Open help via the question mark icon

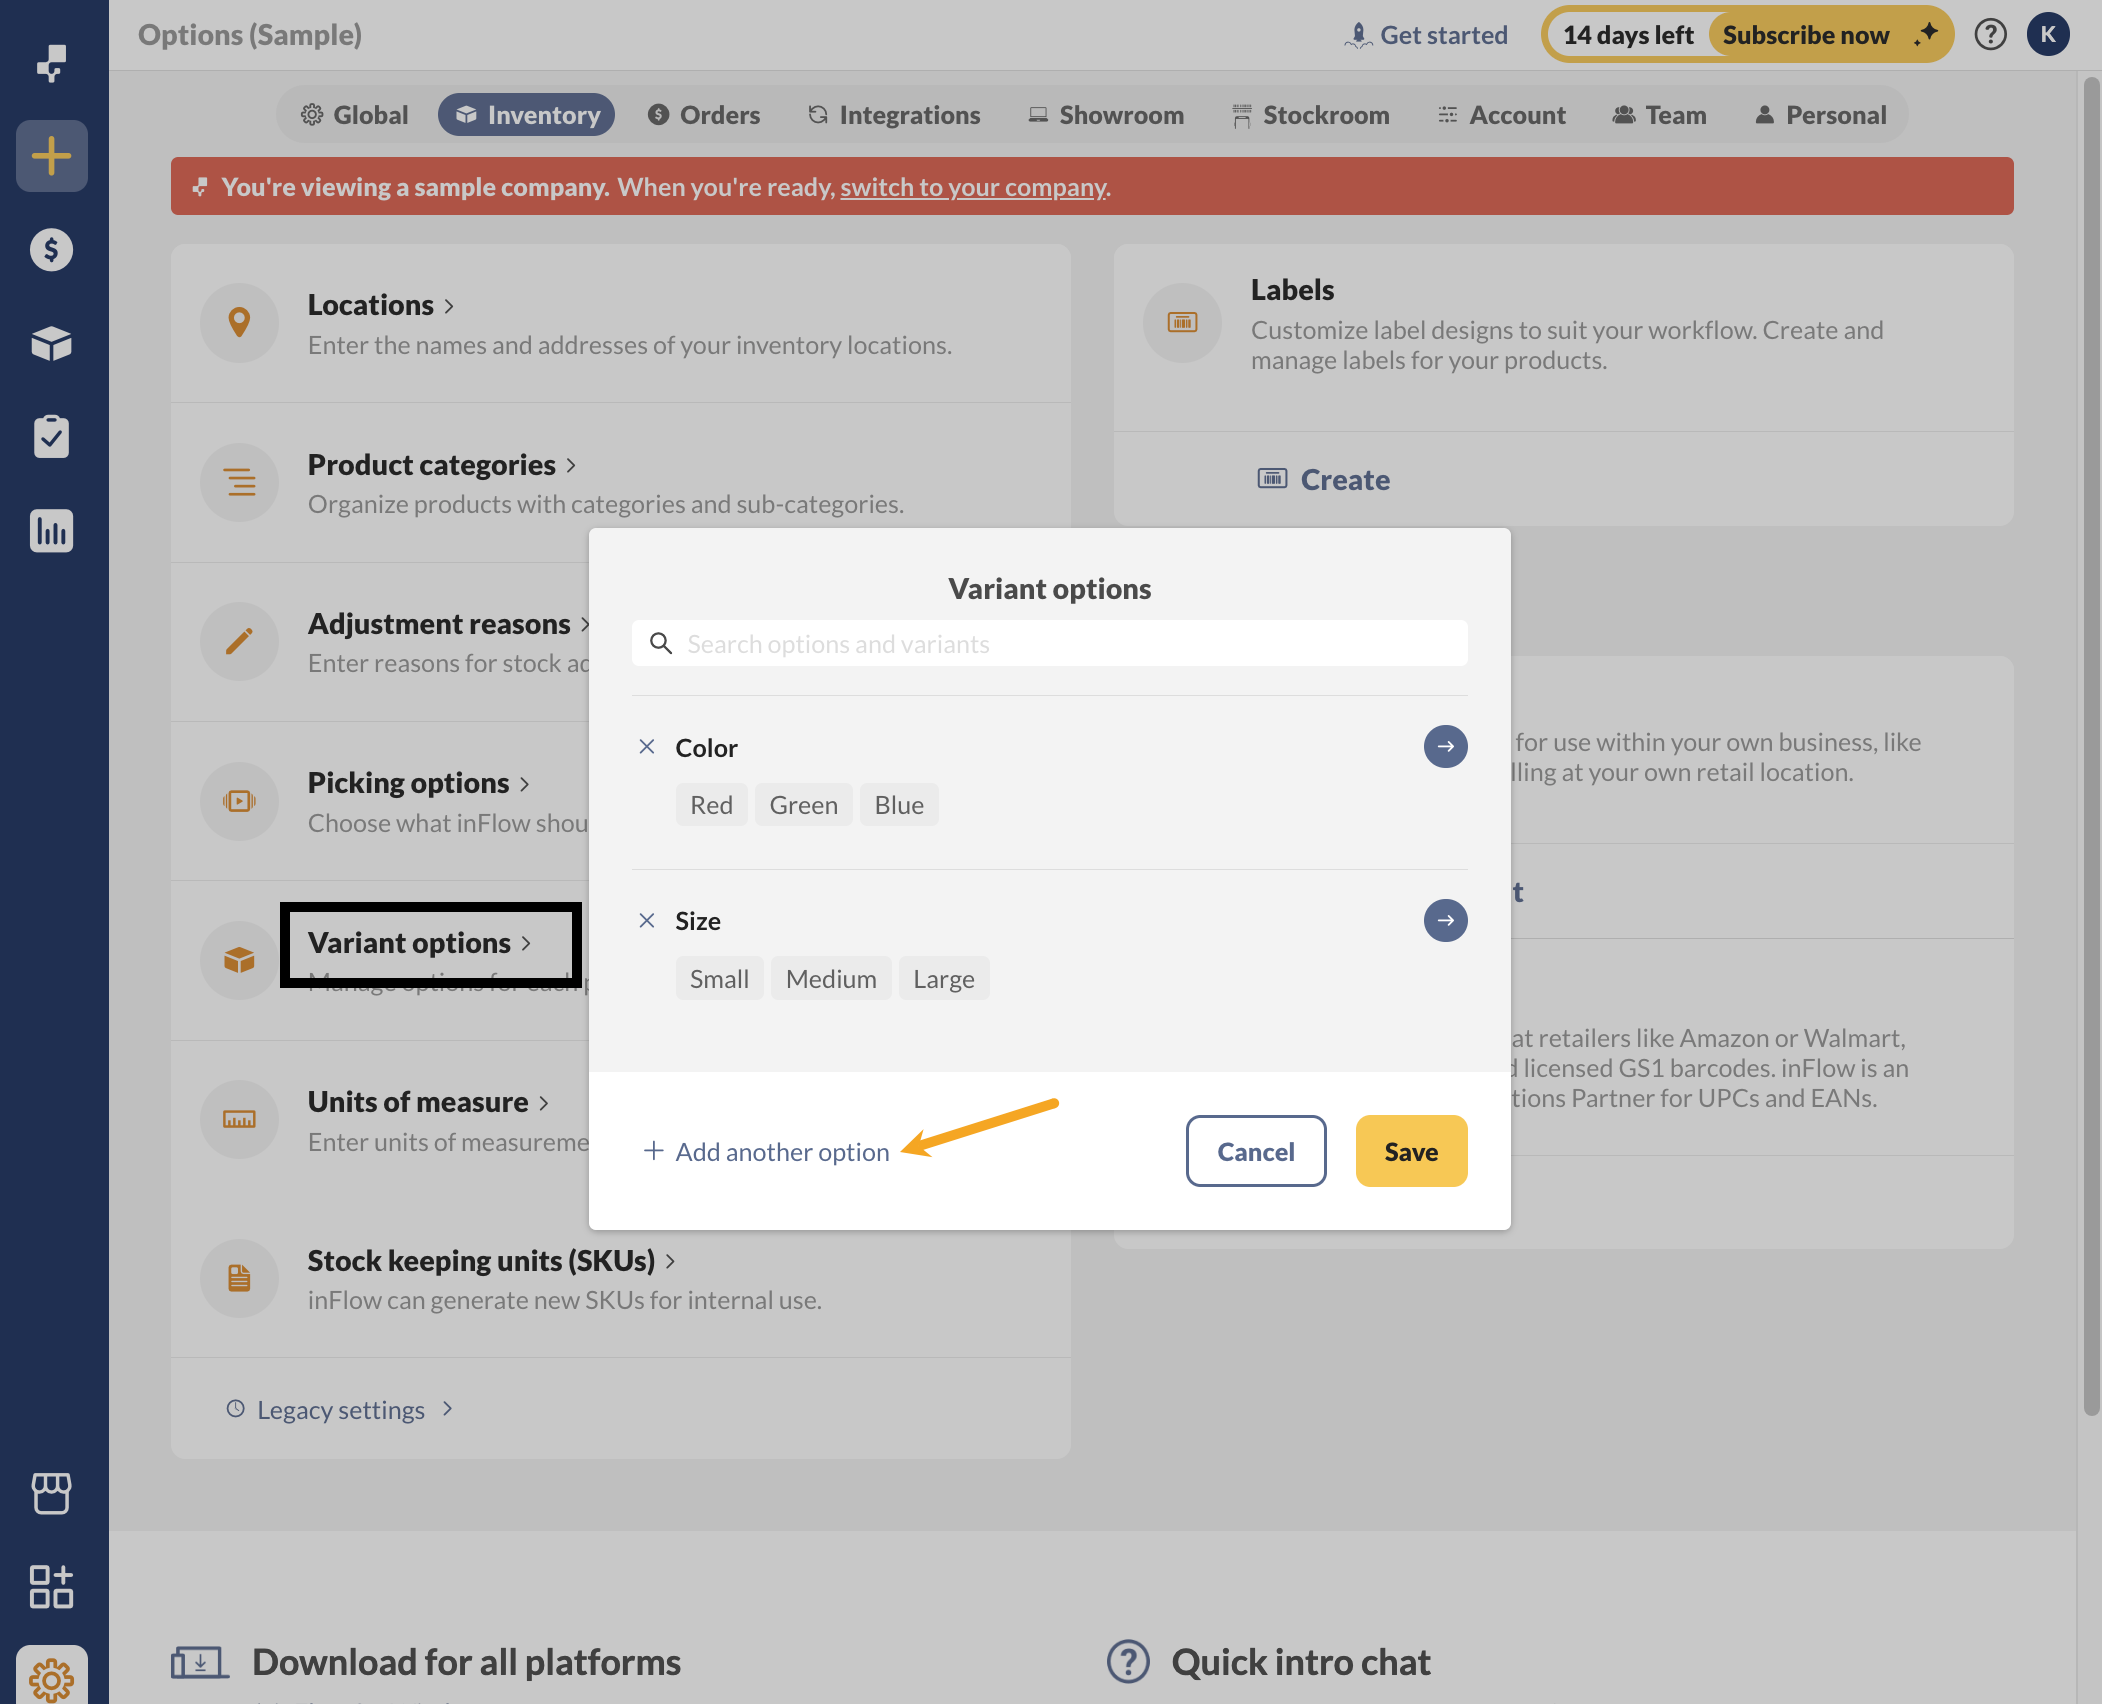(1990, 34)
